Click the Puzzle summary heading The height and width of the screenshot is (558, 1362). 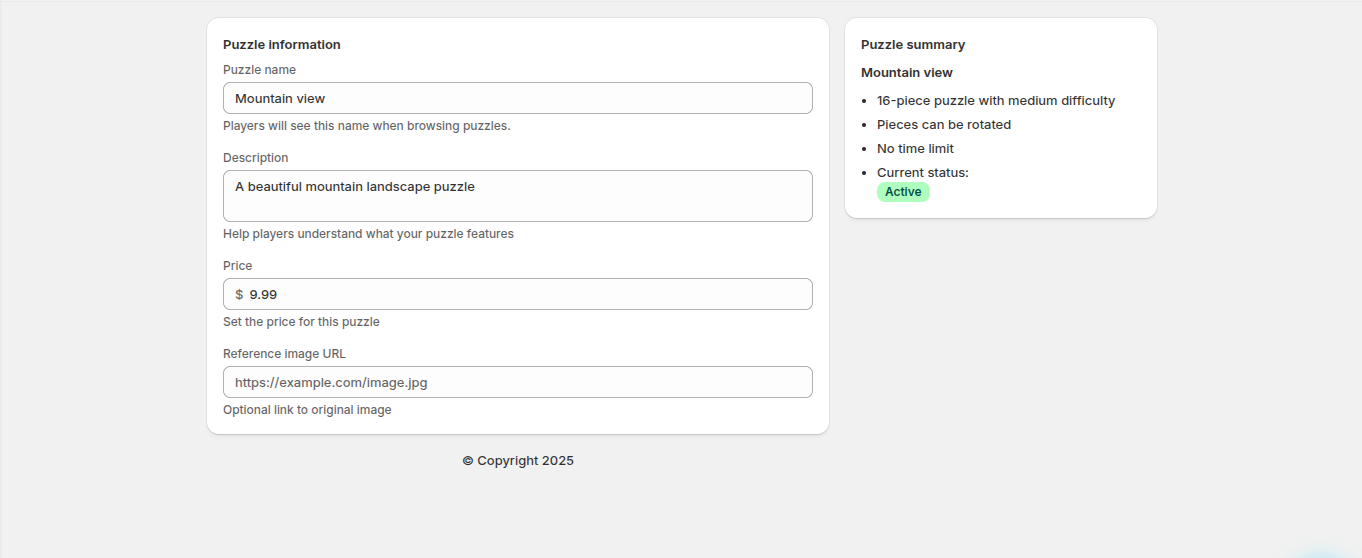[913, 45]
